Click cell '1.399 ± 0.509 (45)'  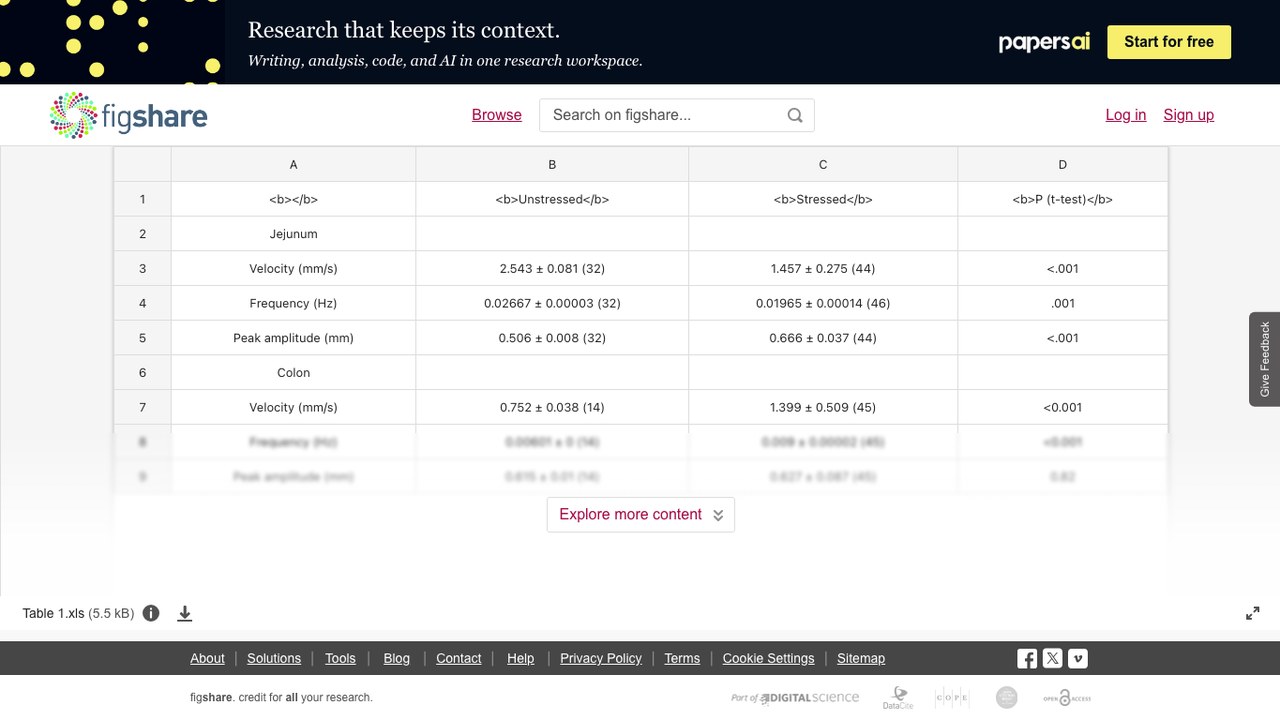click(823, 407)
